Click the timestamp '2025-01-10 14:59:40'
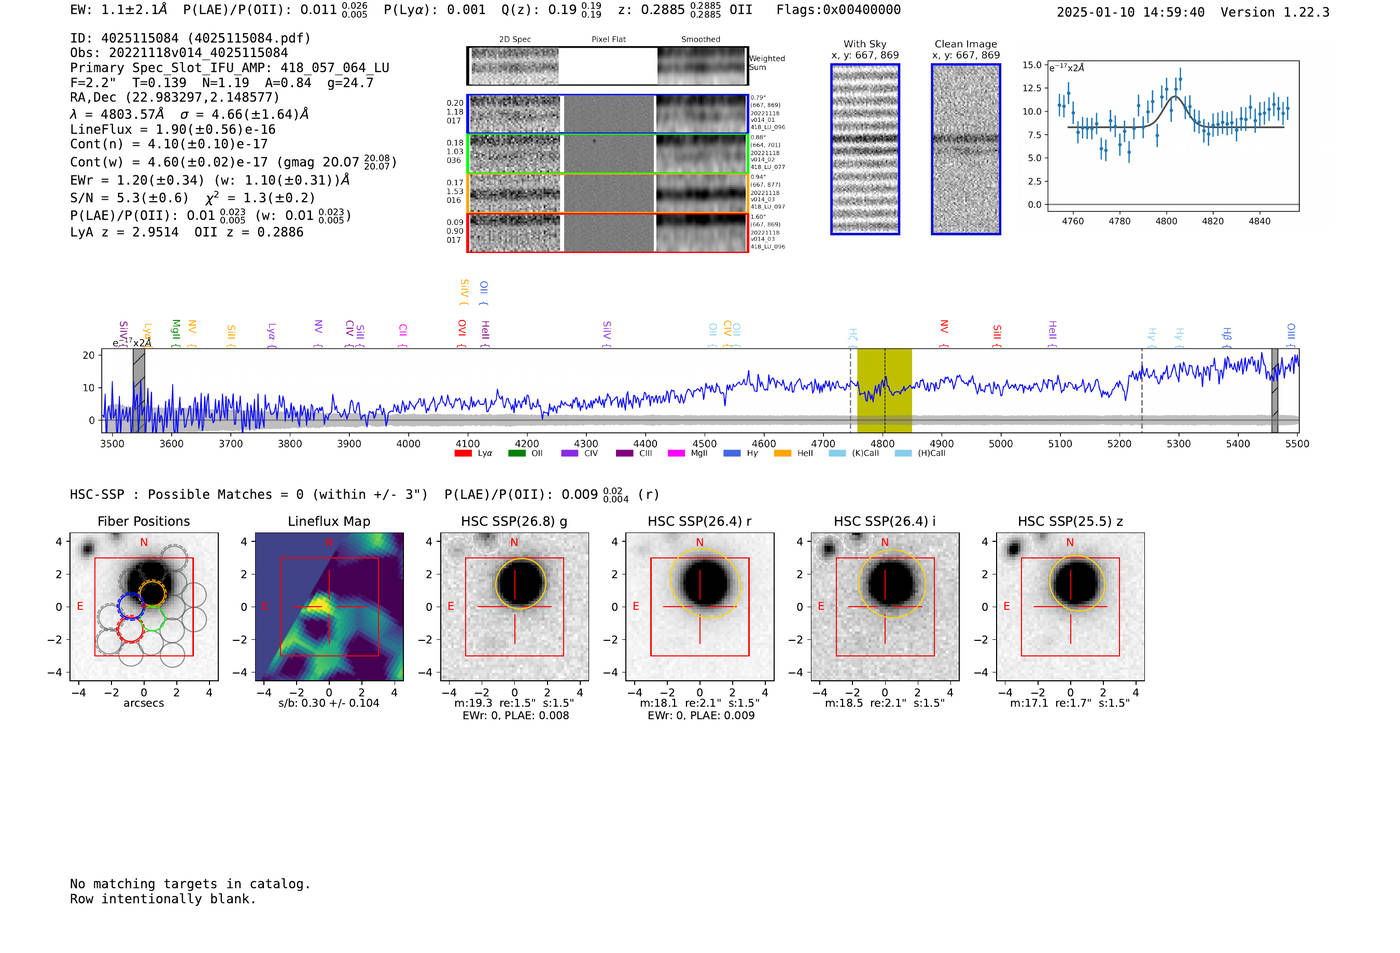1400x953 pixels. click(x=1130, y=13)
